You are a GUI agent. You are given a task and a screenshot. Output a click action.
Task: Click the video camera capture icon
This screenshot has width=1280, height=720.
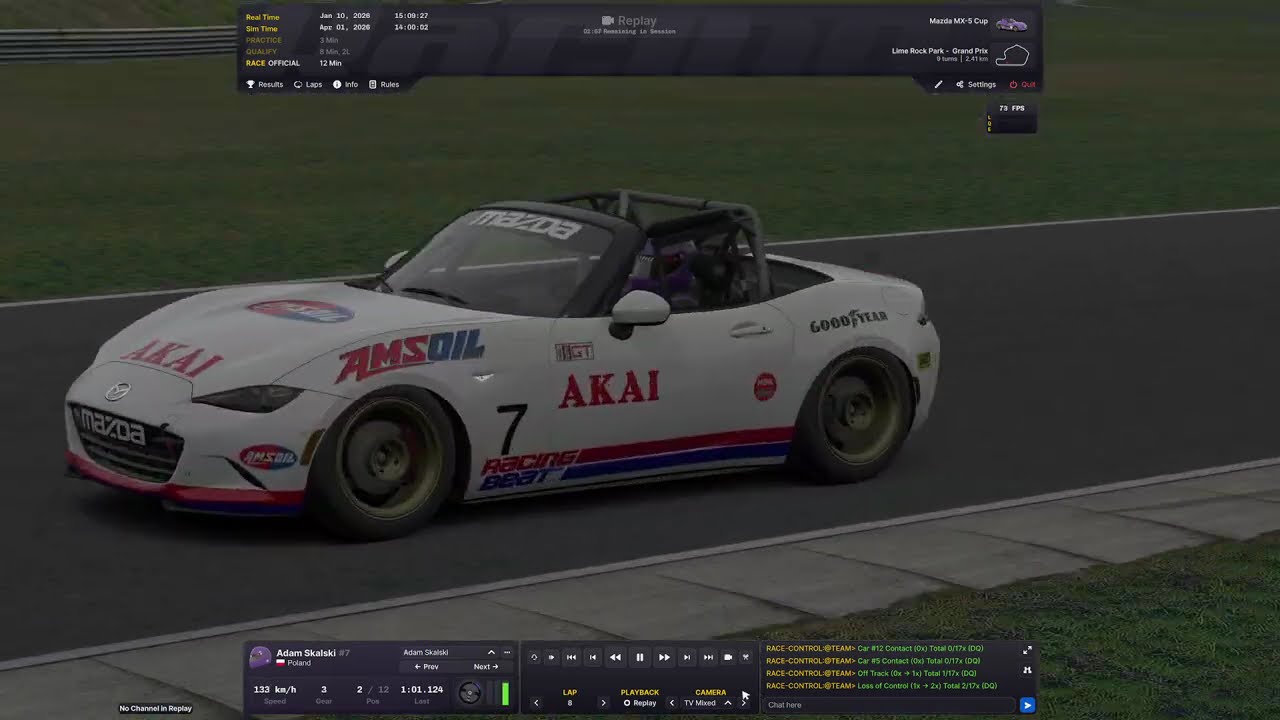tap(728, 657)
